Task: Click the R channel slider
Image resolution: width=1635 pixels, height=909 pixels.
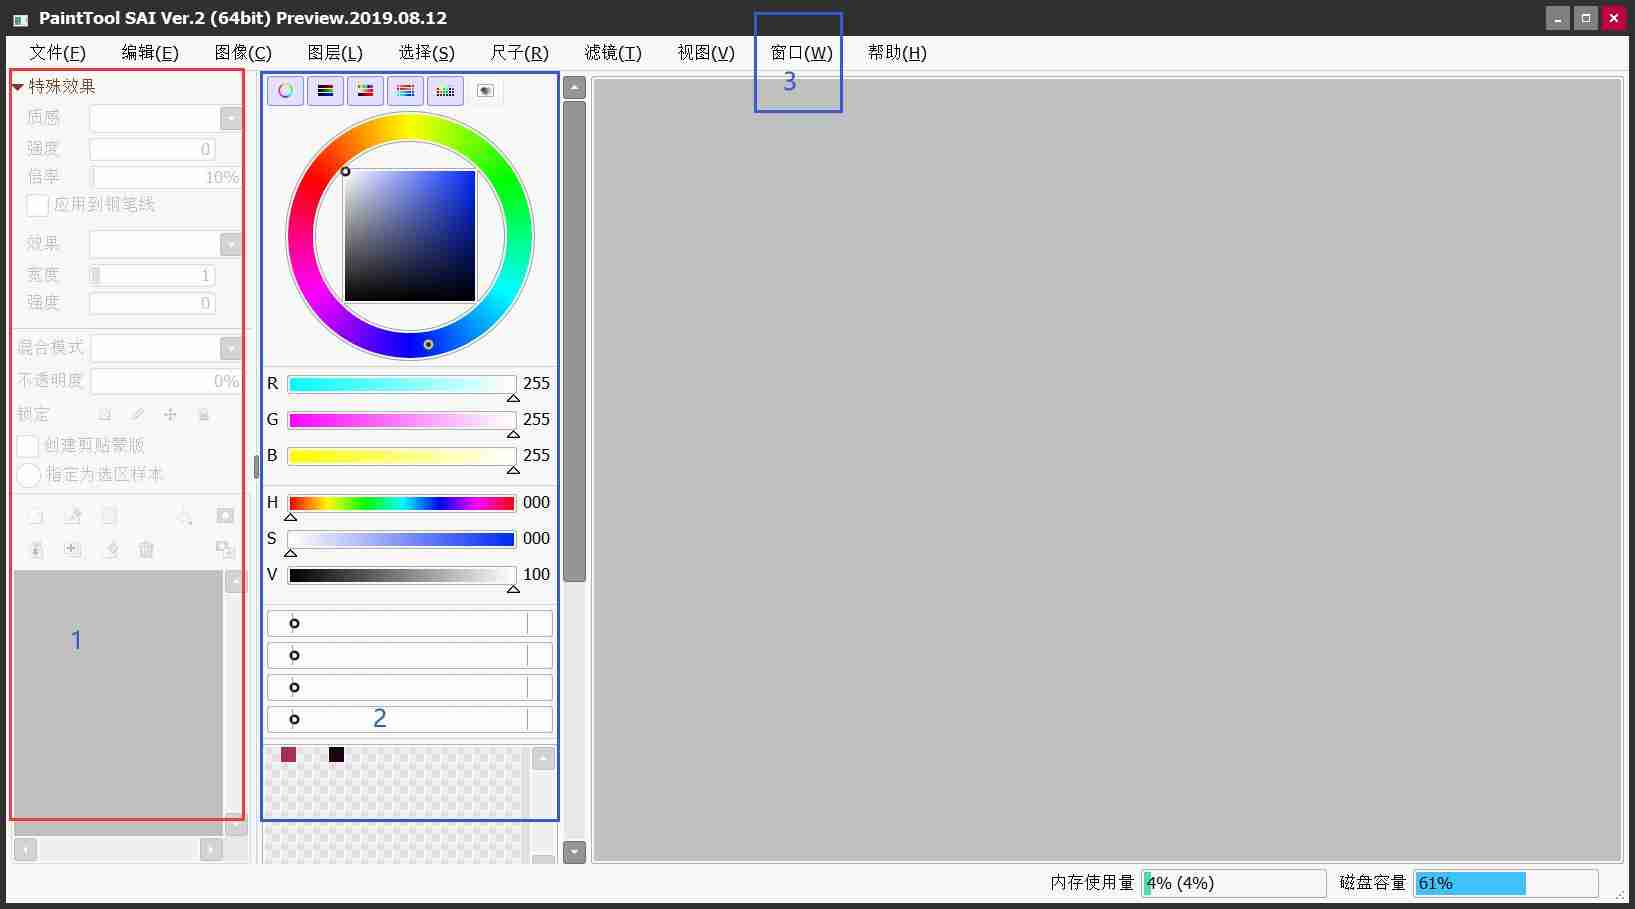Action: (x=402, y=385)
